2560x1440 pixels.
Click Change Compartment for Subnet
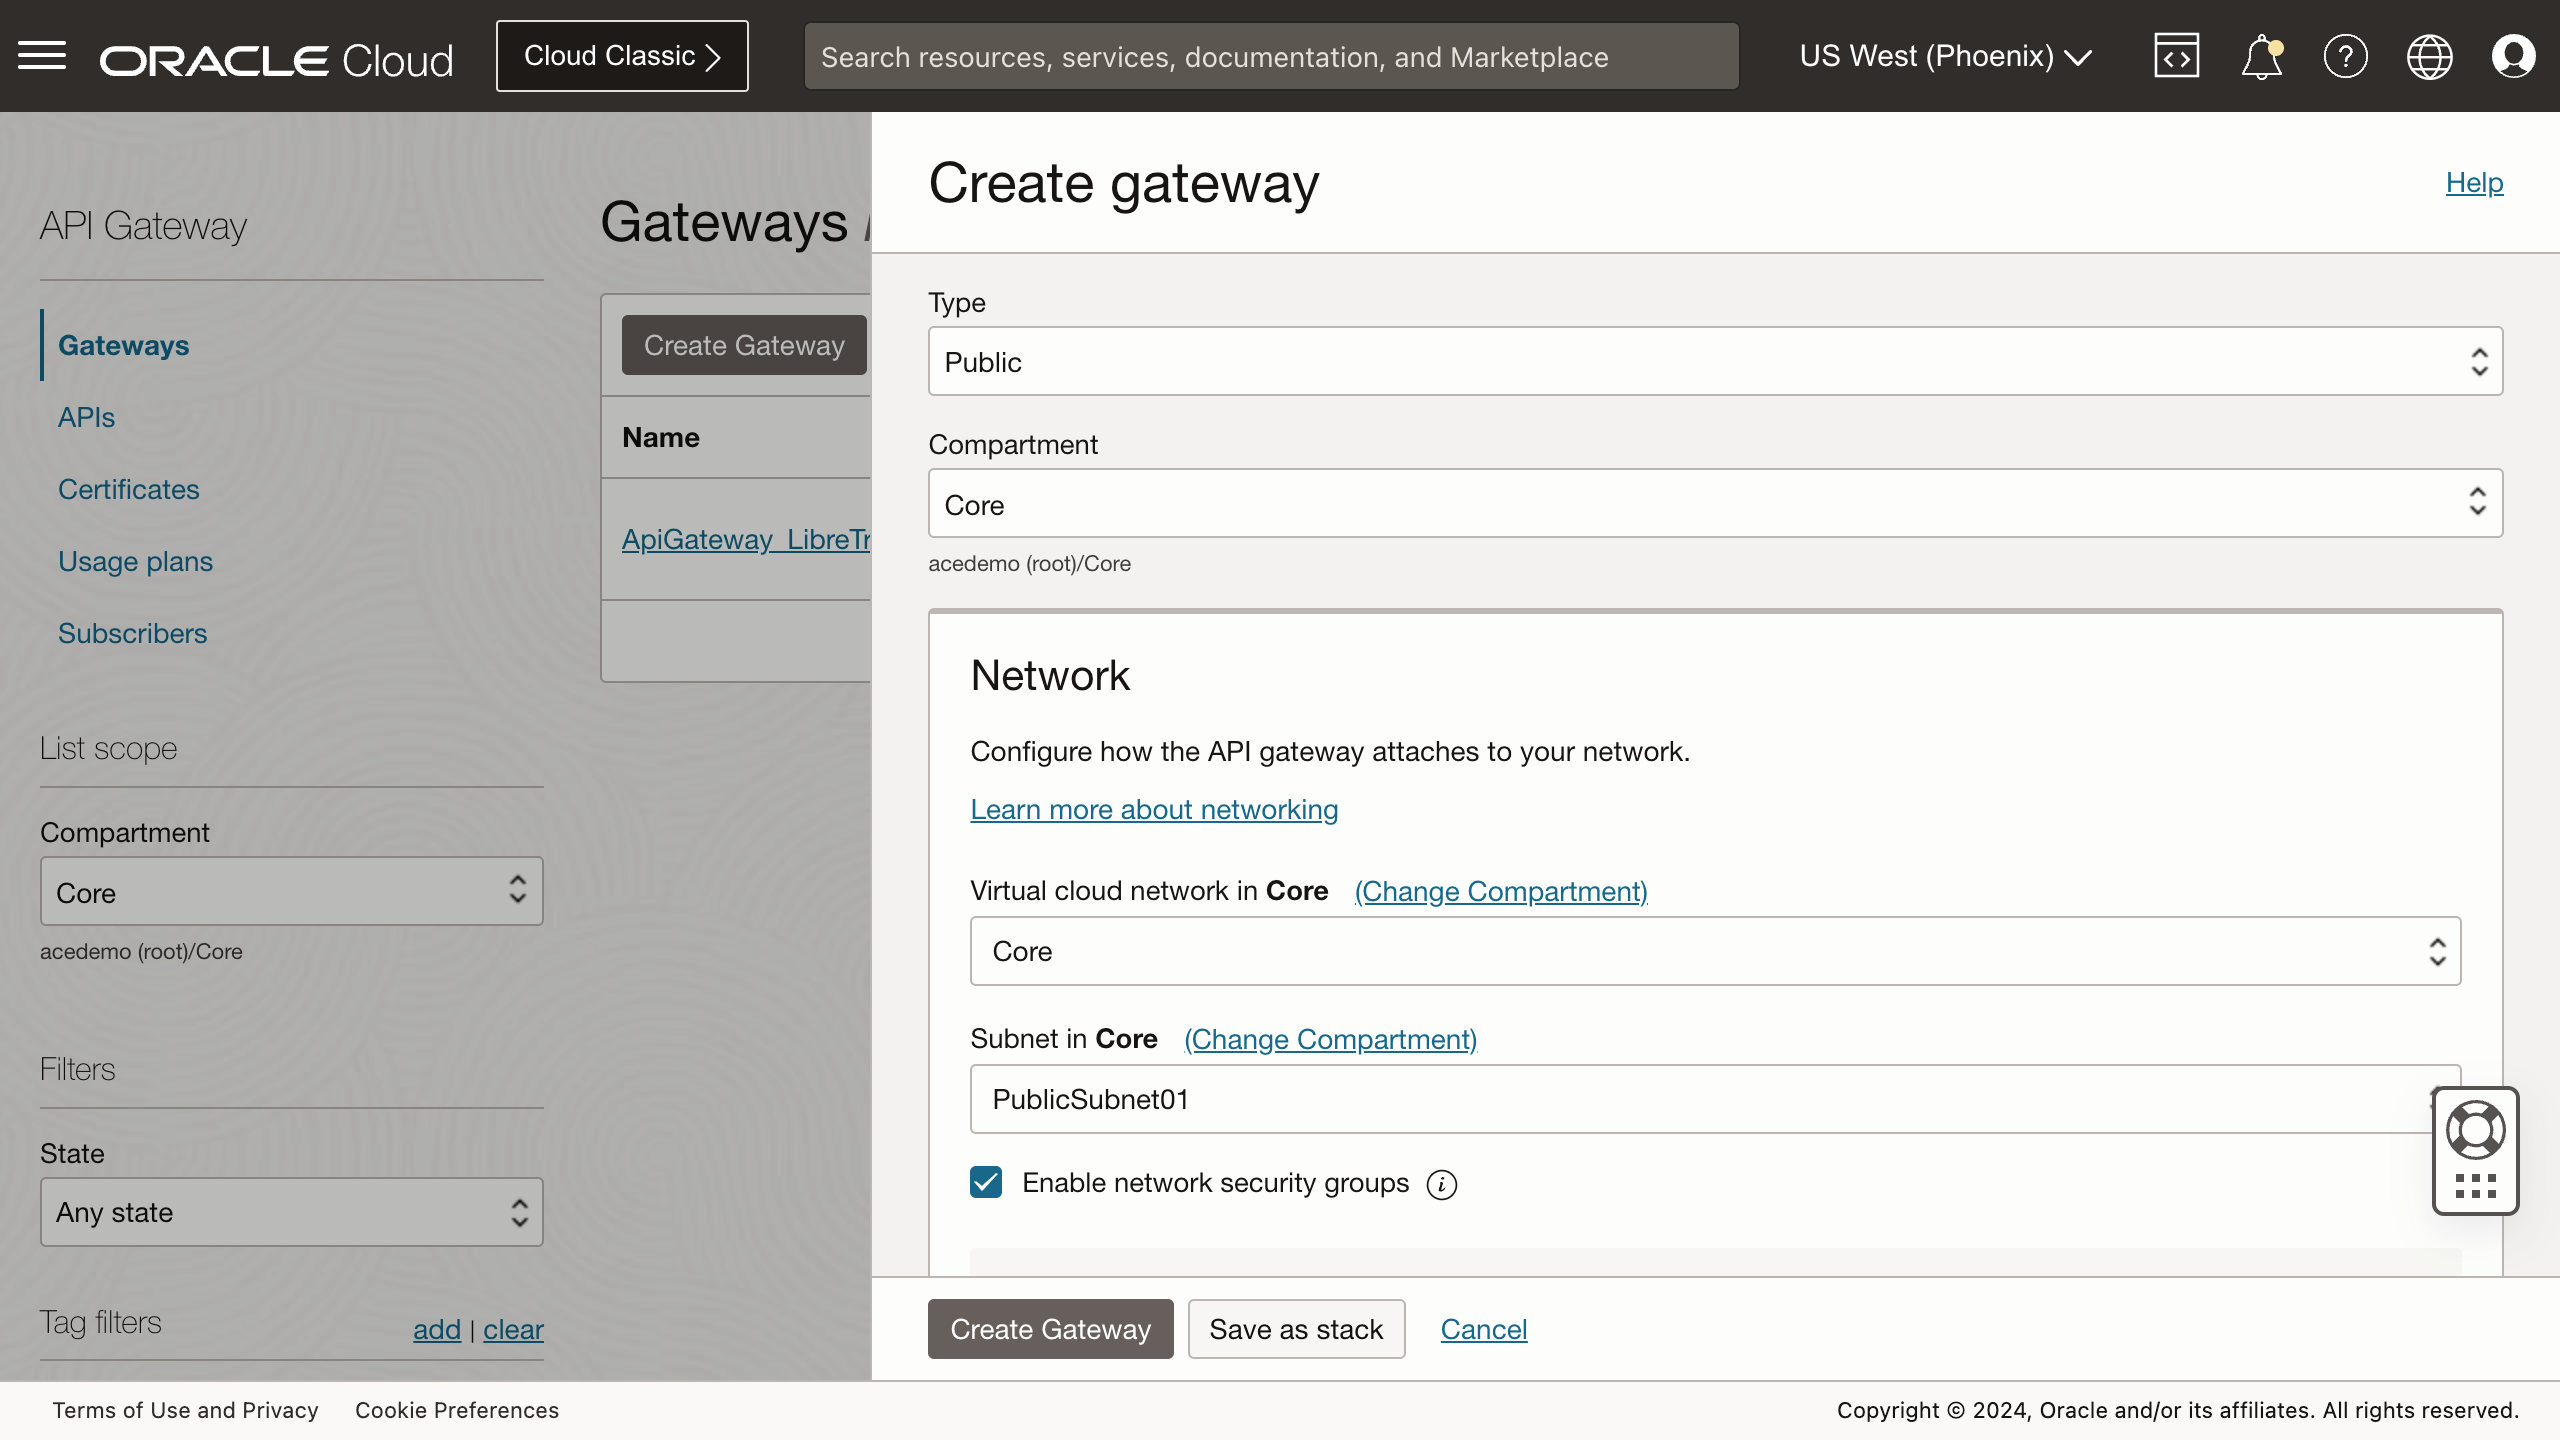click(1330, 1039)
